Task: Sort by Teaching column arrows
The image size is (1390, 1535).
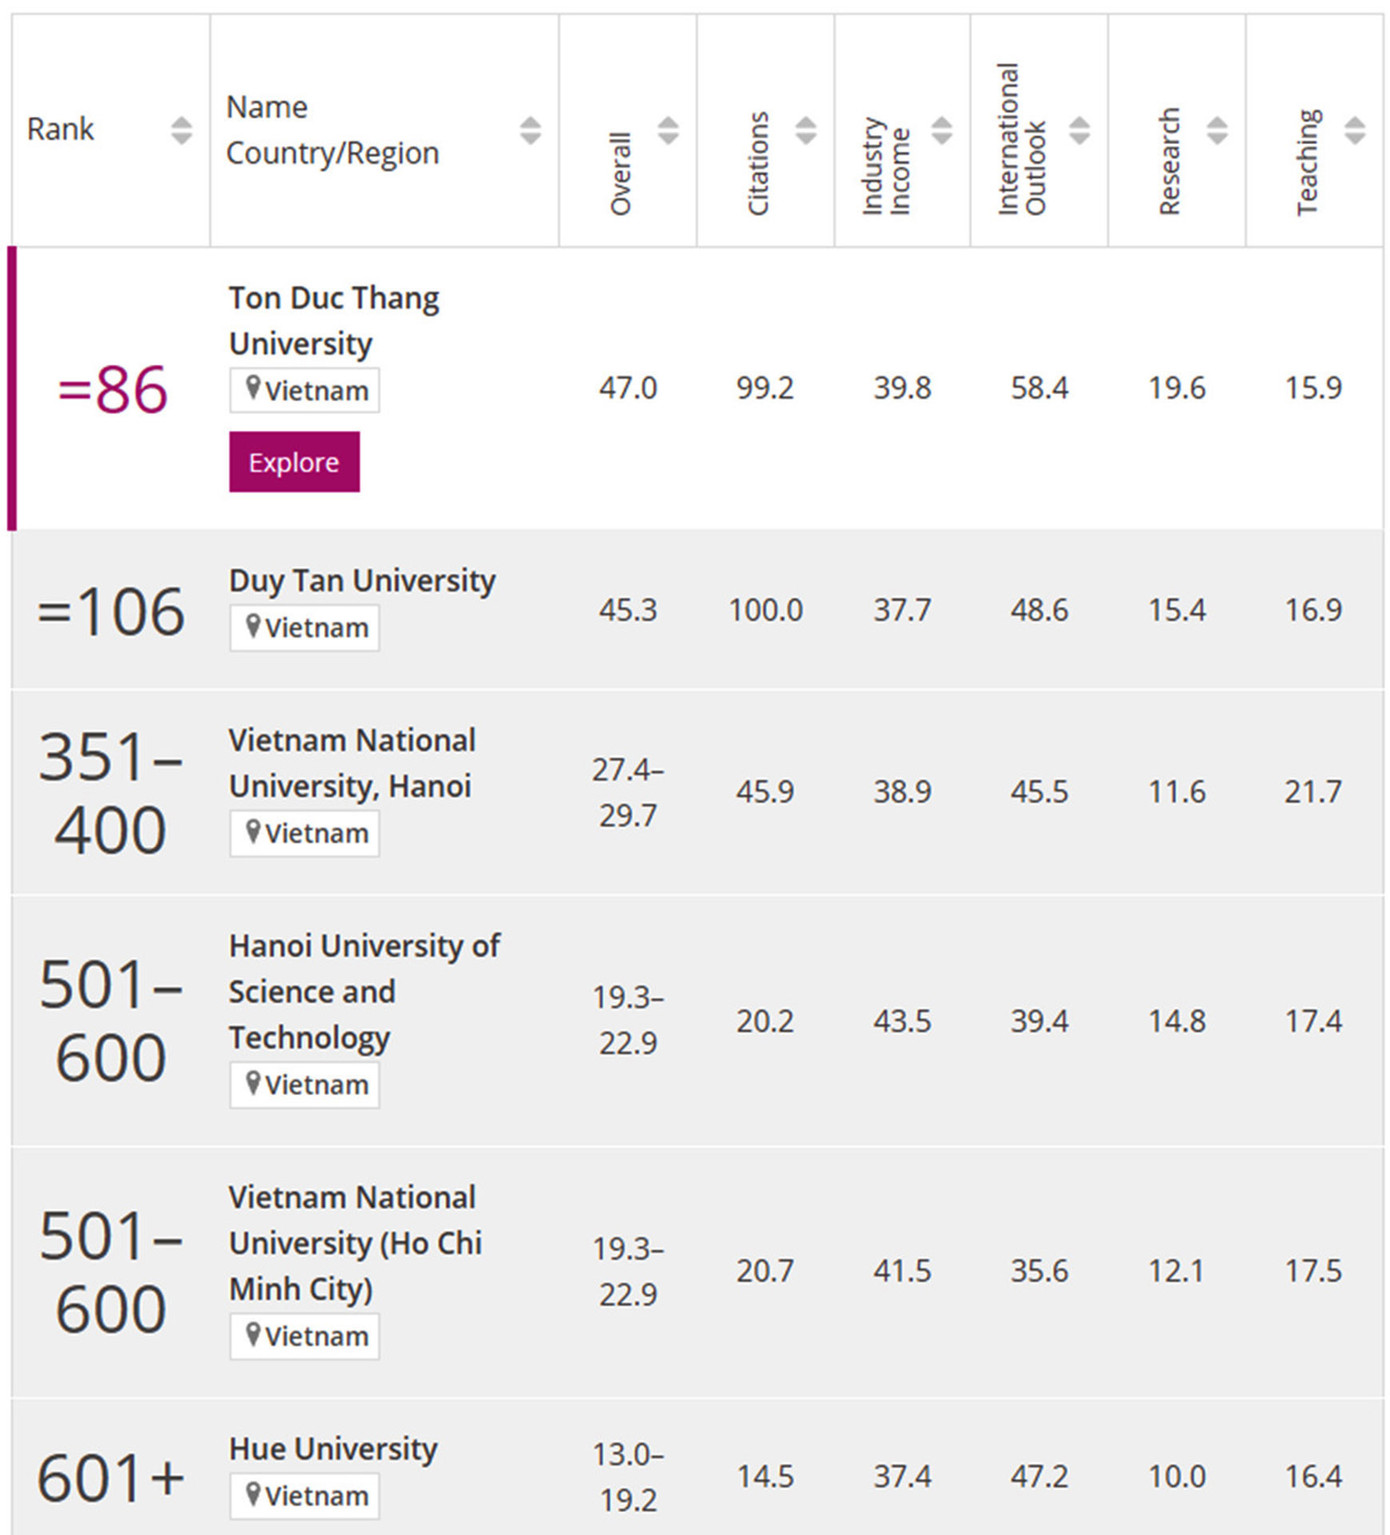Action: coord(1354,130)
